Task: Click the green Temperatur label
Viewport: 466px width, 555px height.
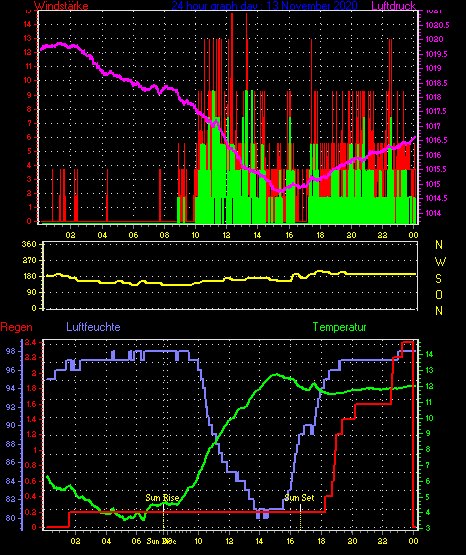Action: (339, 327)
